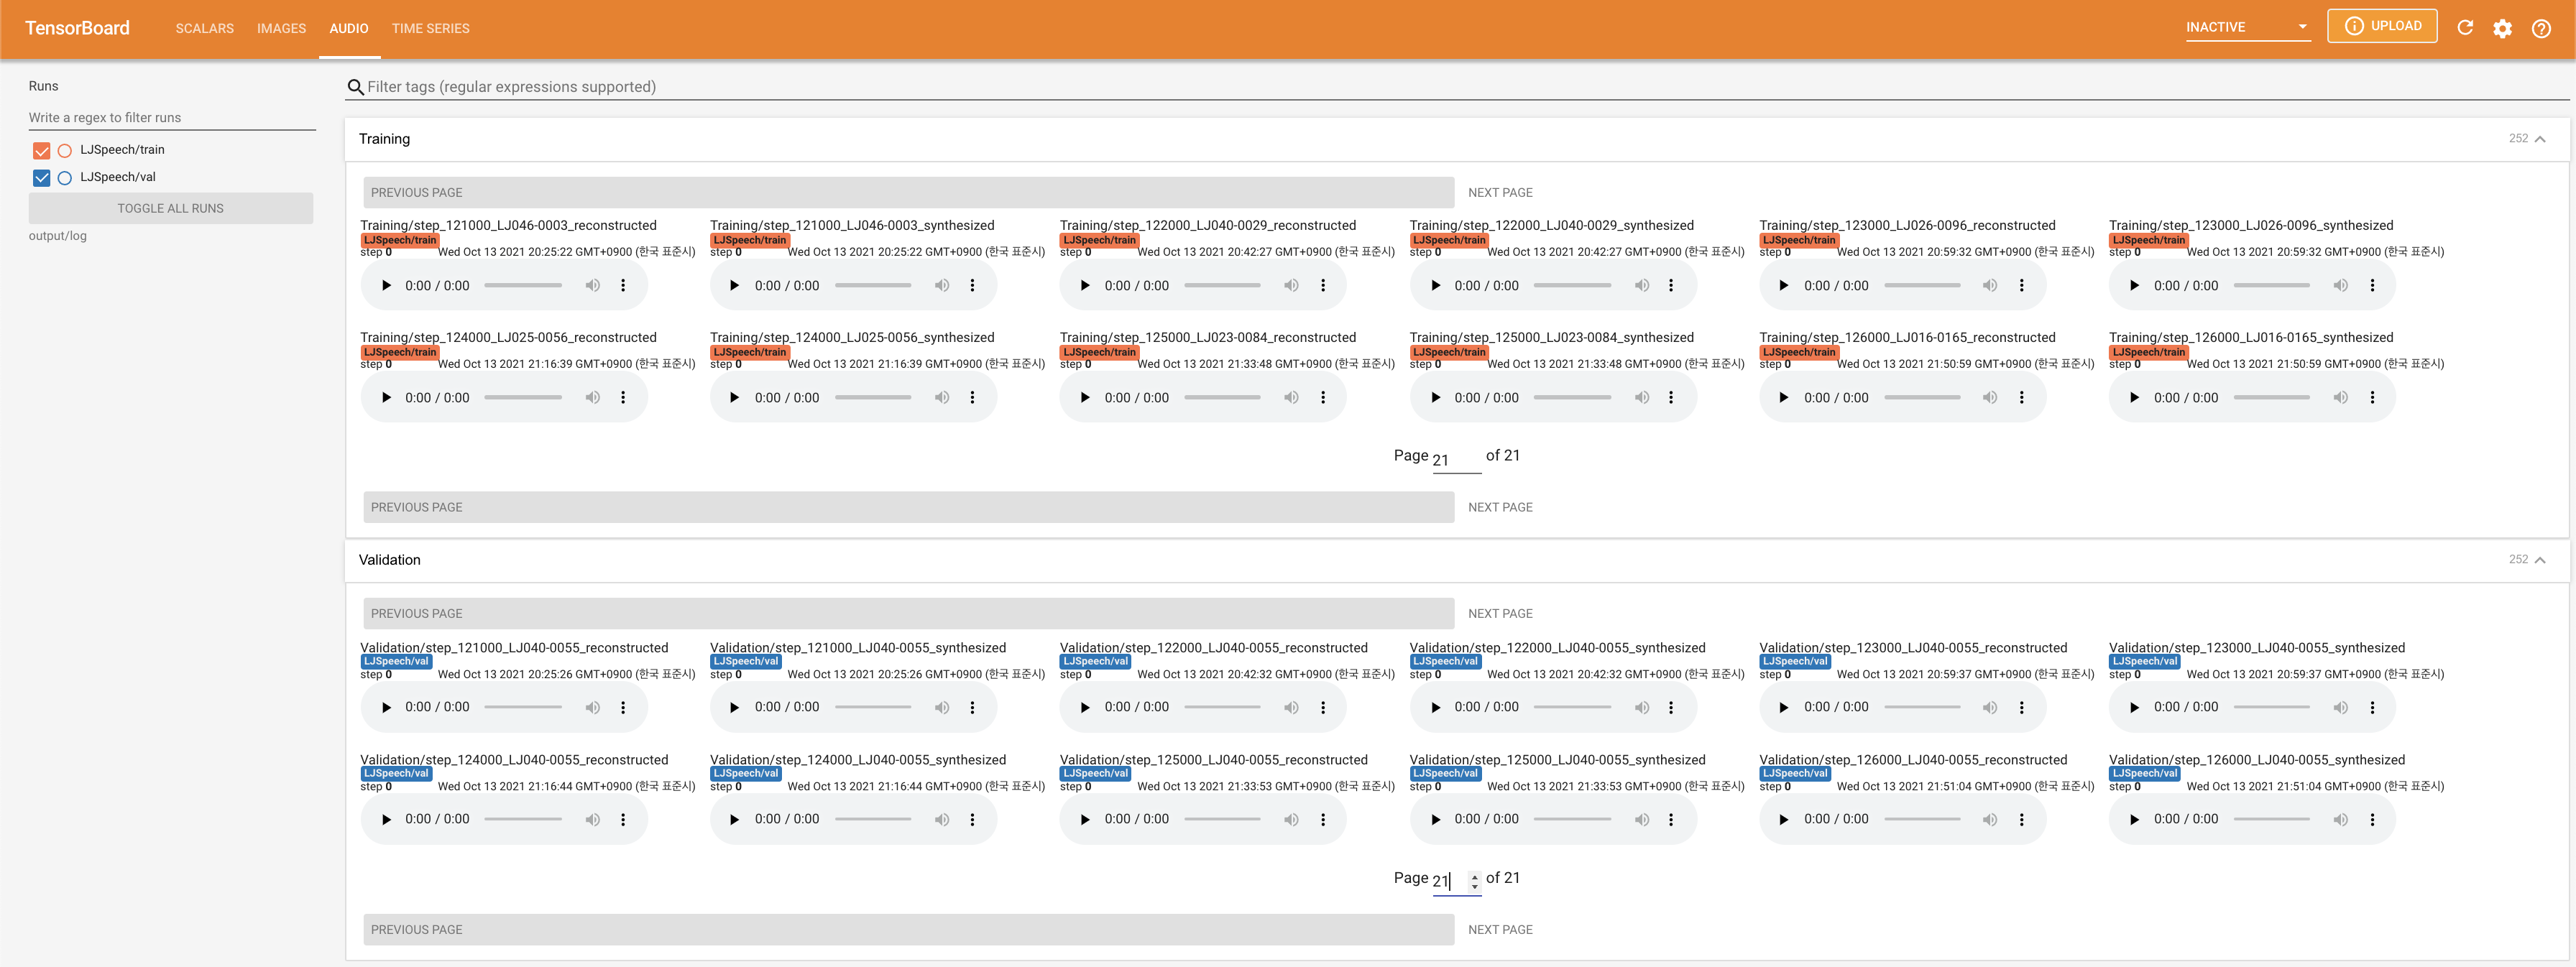Viewport: 2576px width, 967px height.
Task: Open TensorBoard settings gear icon
Action: pyautogui.click(x=2502, y=28)
